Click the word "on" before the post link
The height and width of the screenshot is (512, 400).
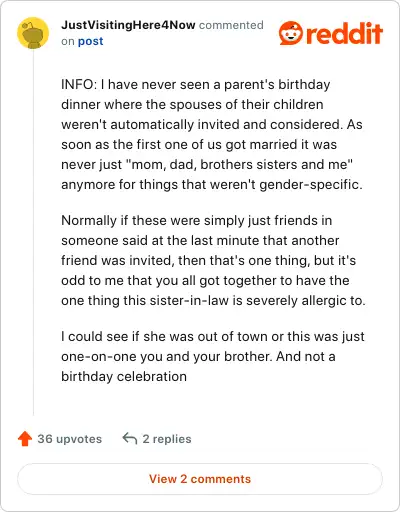point(68,42)
